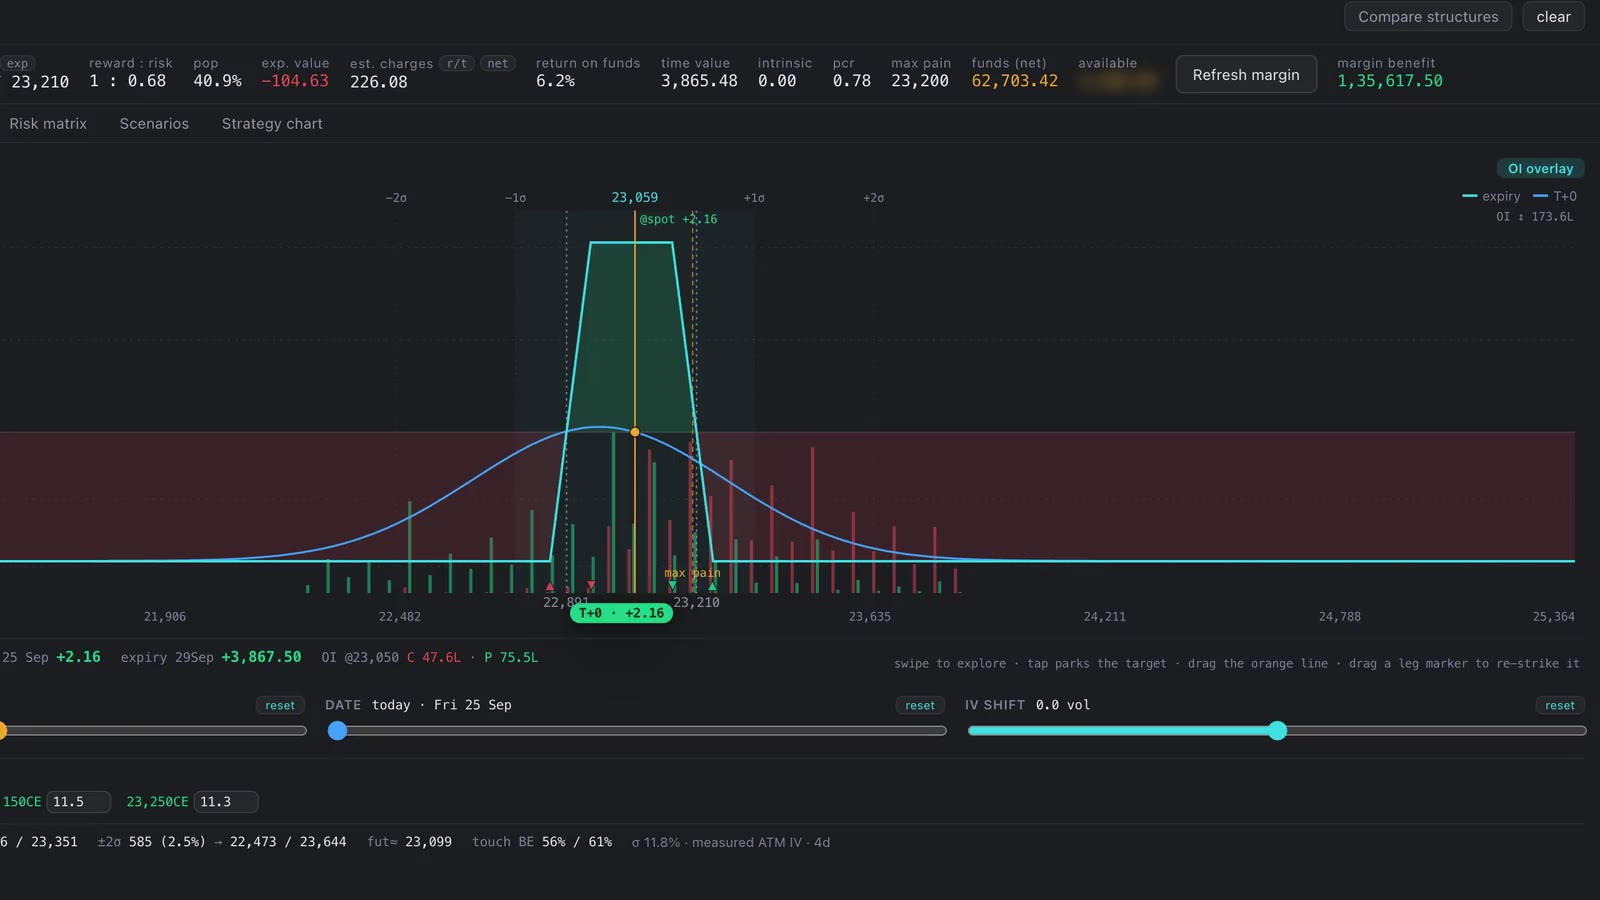The height and width of the screenshot is (900, 1600).
Task: Click the DATE today · Fri 25 Sep label
Action: pyautogui.click(x=418, y=705)
